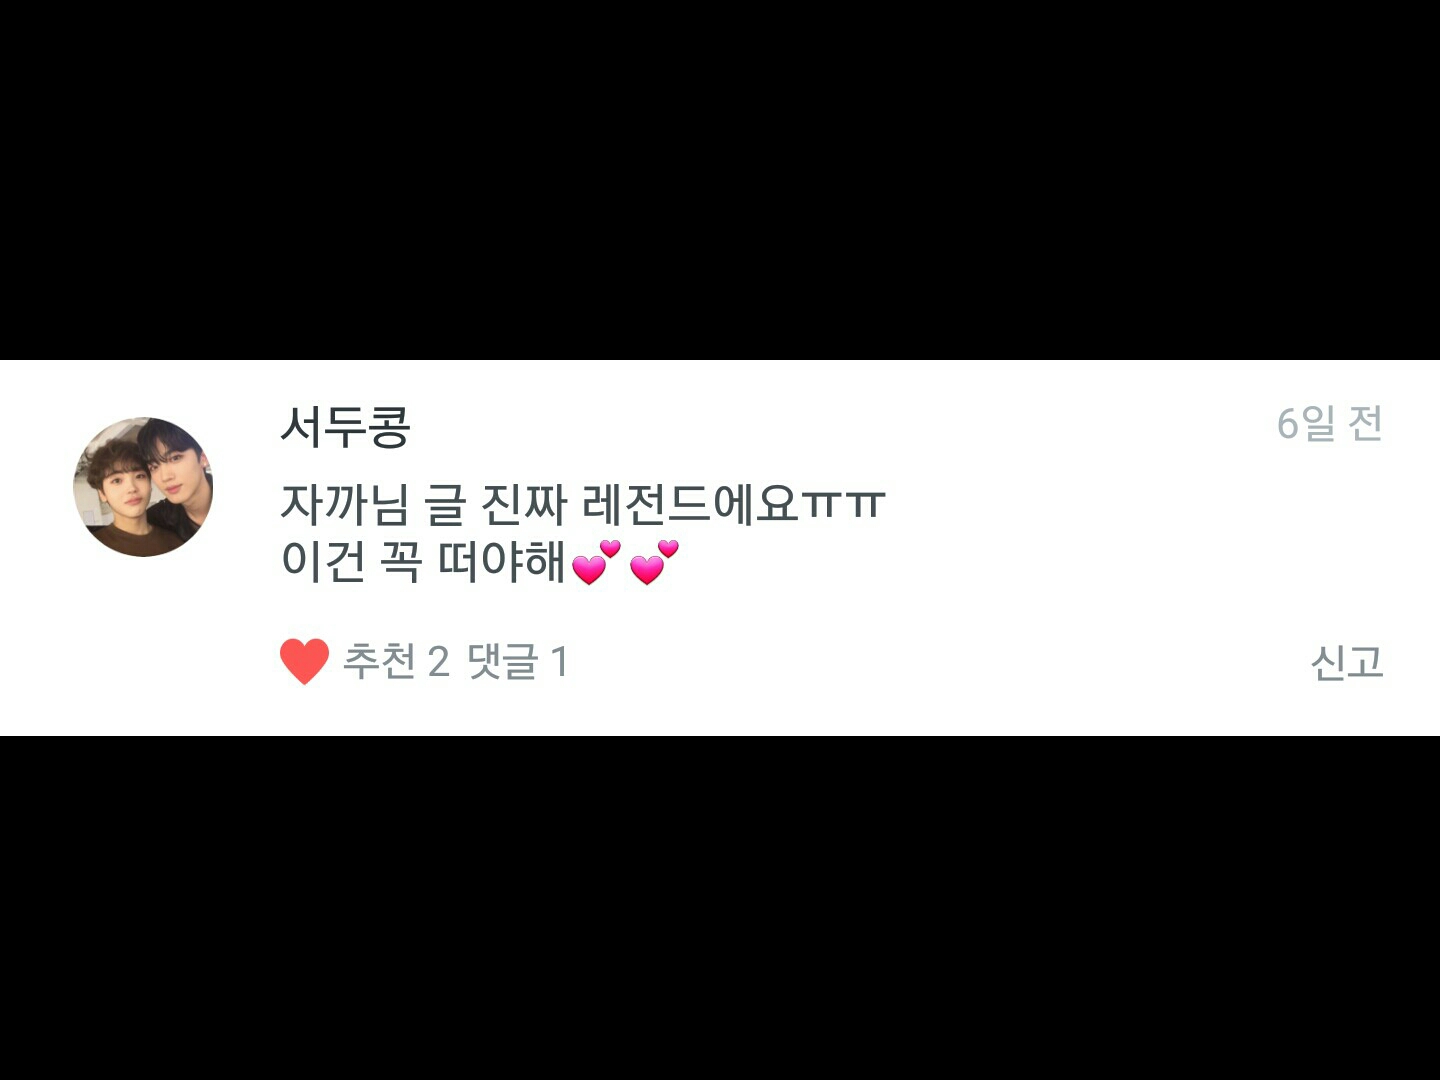Click the first pink hearts emoji
Image resolution: width=1440 pixels, height=1080 pixels.
click(x=596, y=563)
